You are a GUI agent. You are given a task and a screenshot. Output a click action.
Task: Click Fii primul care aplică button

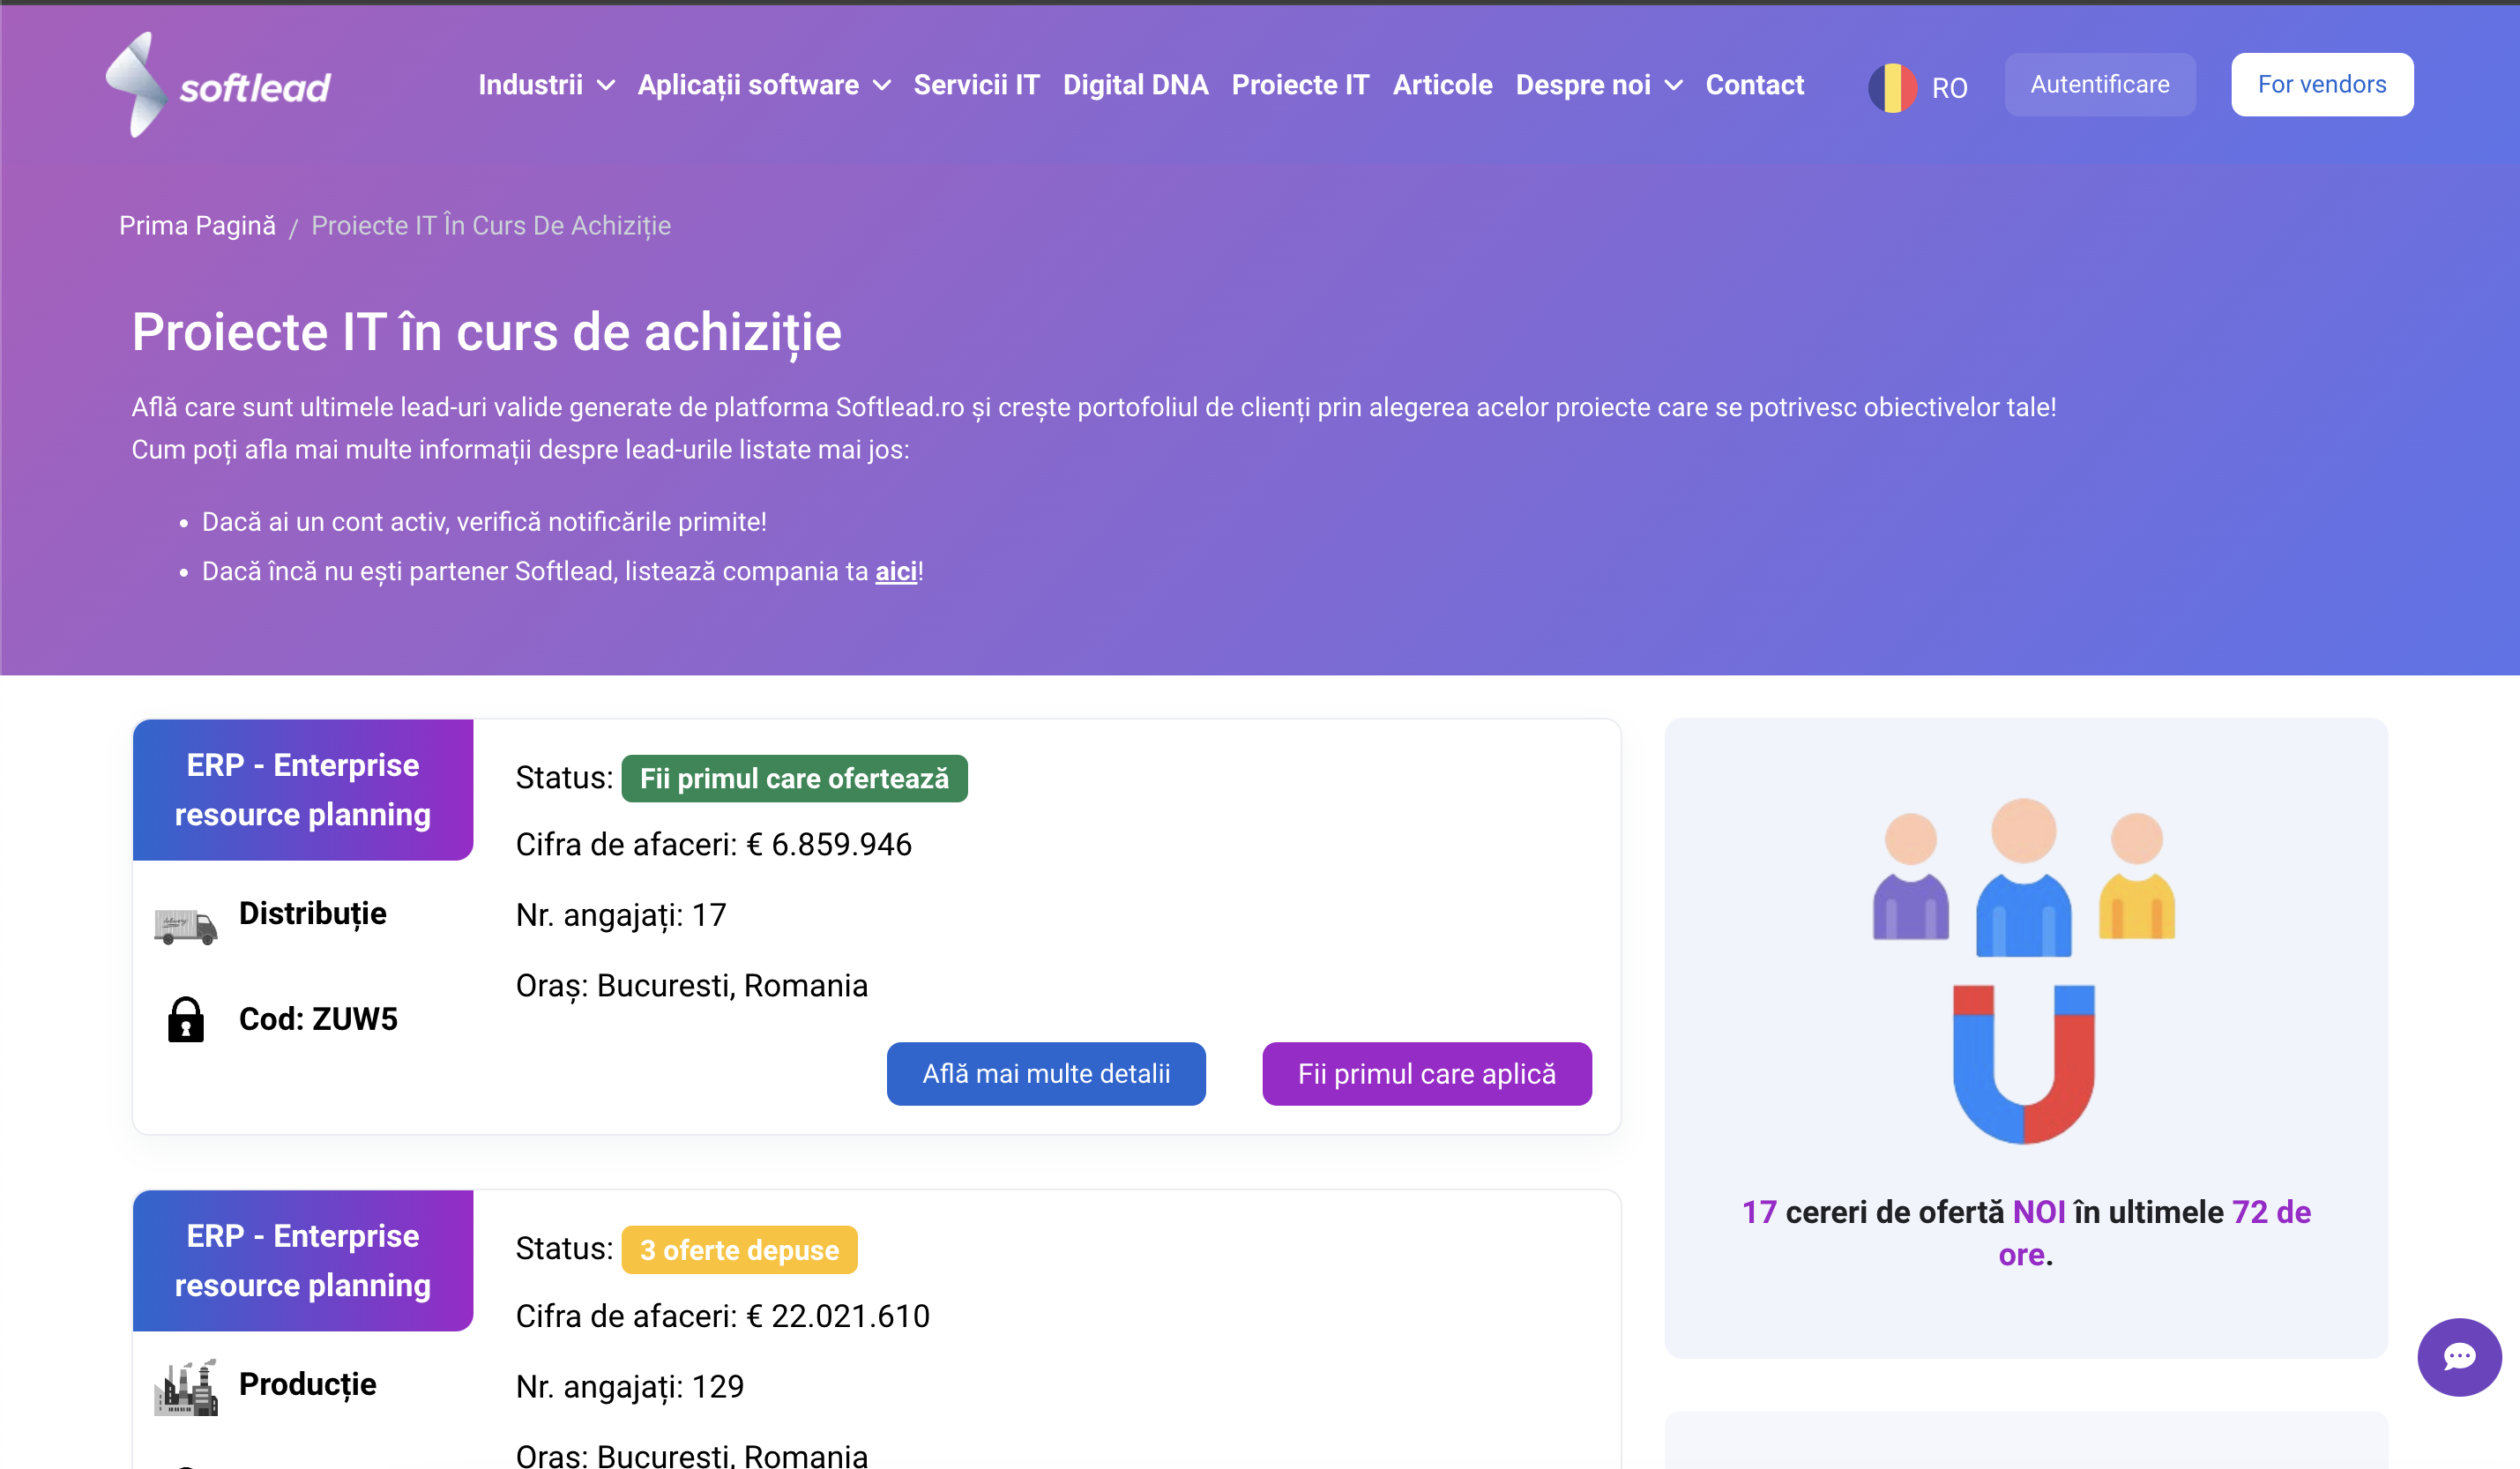pos(1426,1073)
